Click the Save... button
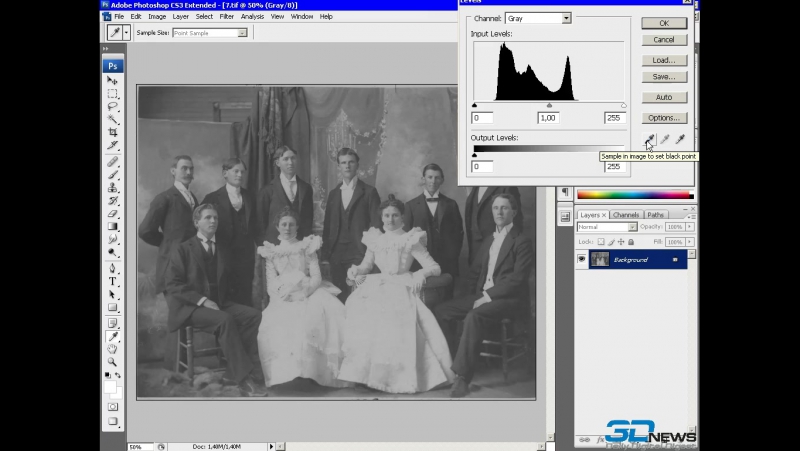 pos(664,77)
